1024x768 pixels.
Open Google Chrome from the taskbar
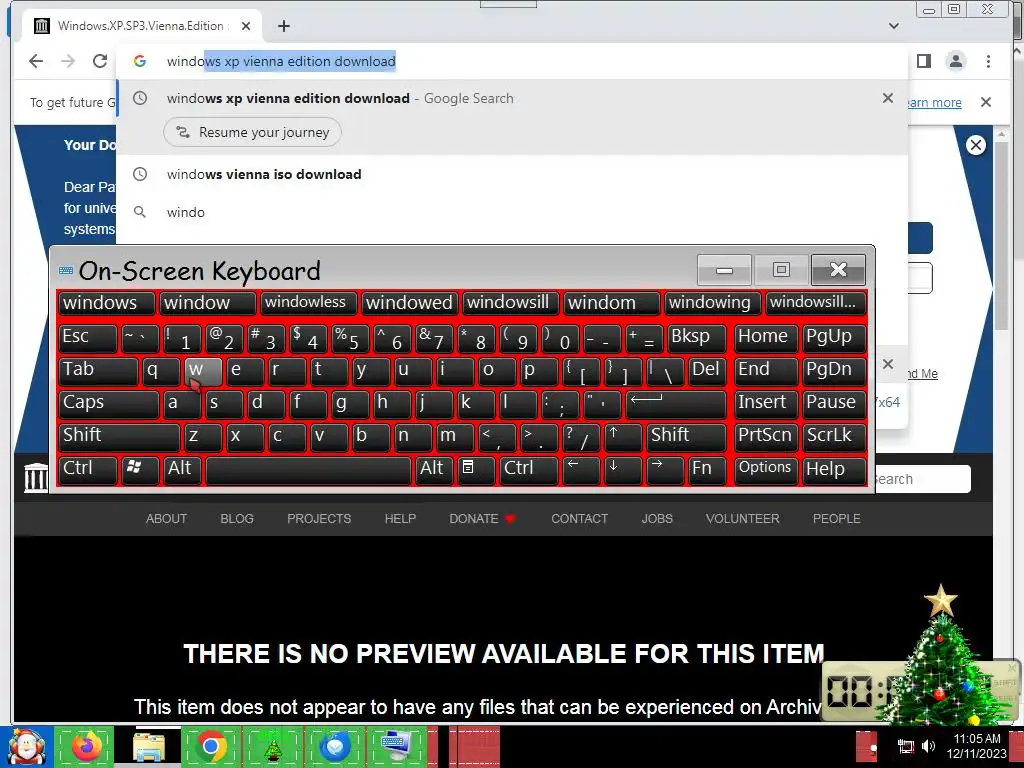click(211, 747)
